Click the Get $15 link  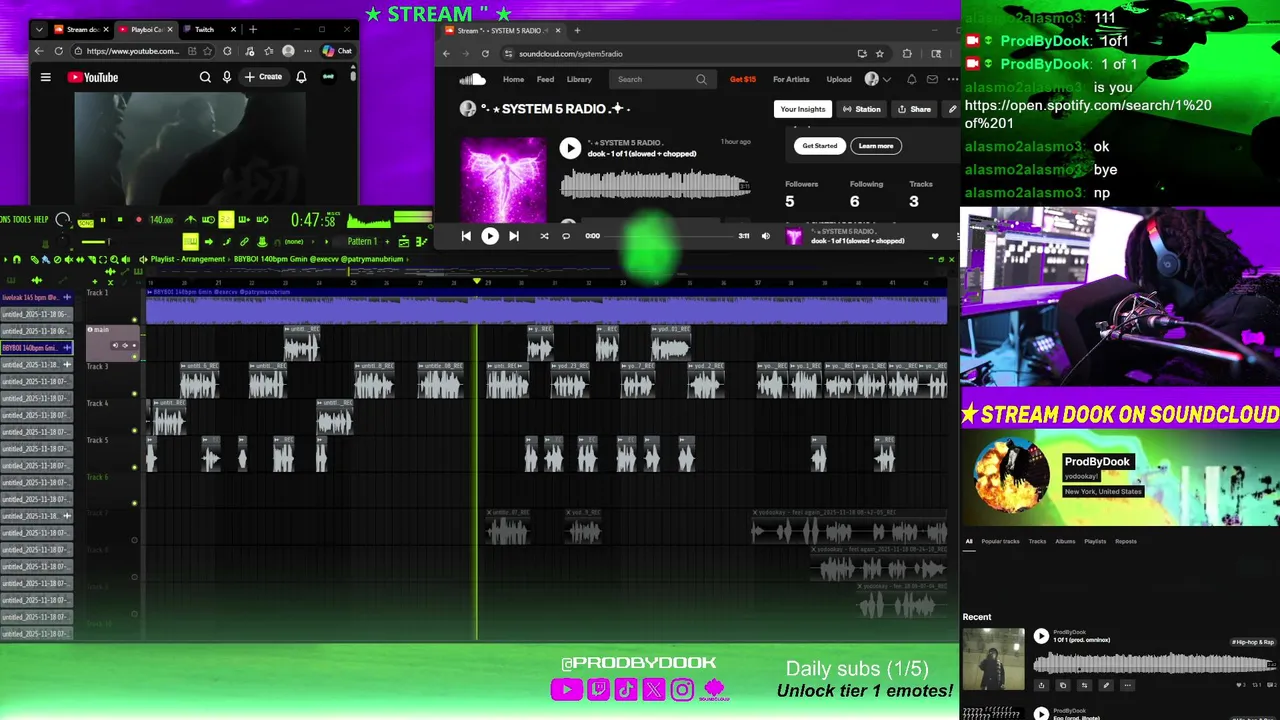coord(743,79)
